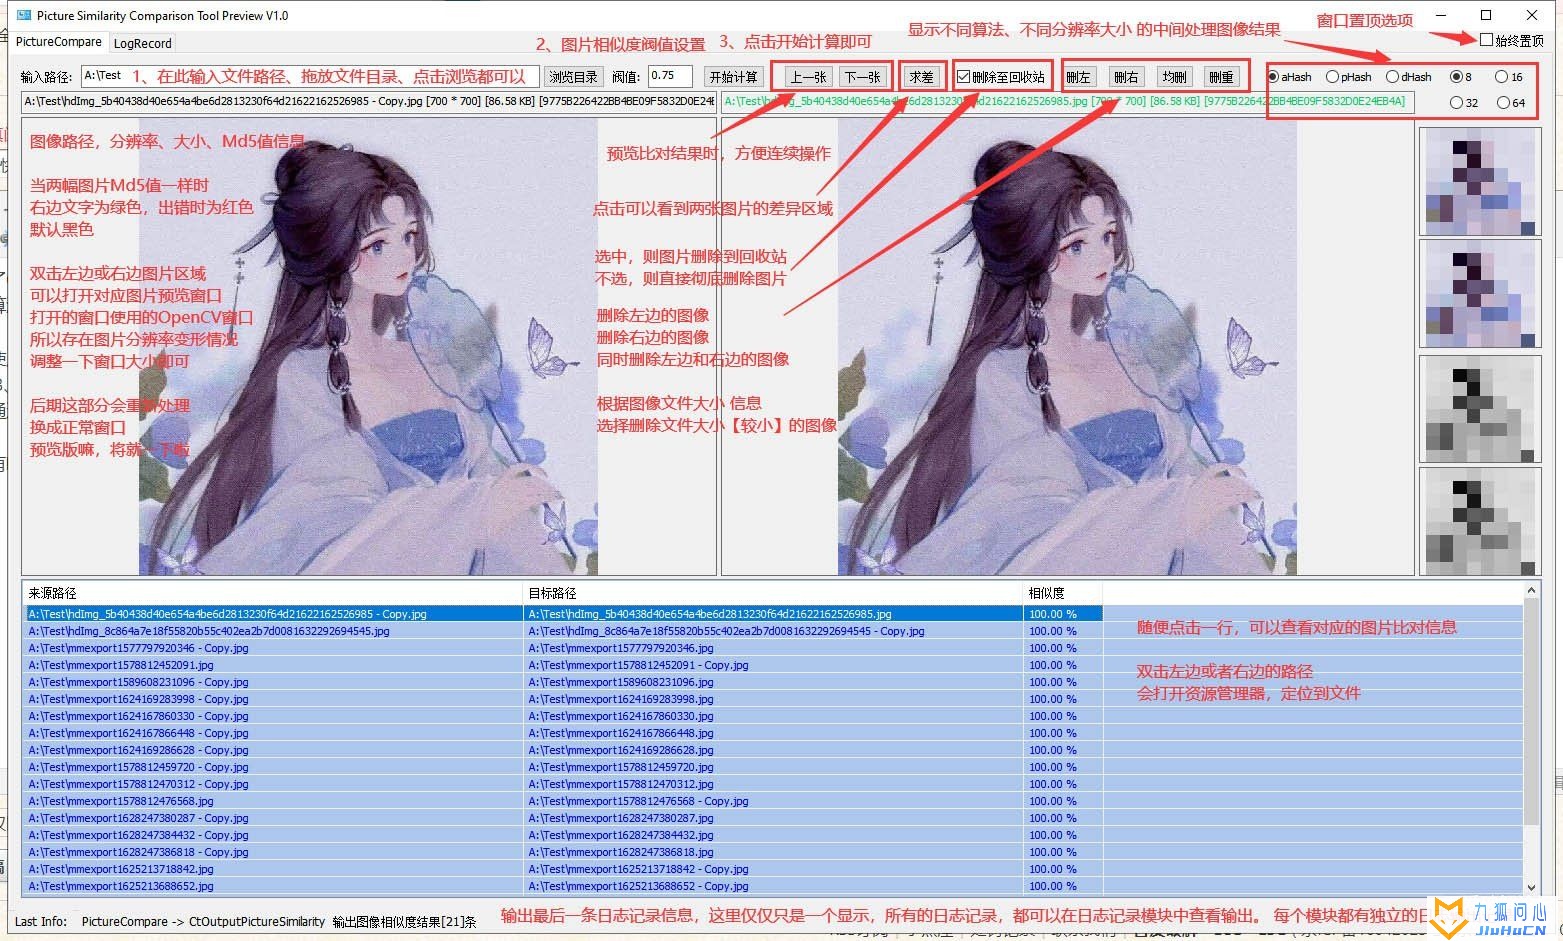
Task: Click the first grayscale hash thumbnail
Action: 1480,408
